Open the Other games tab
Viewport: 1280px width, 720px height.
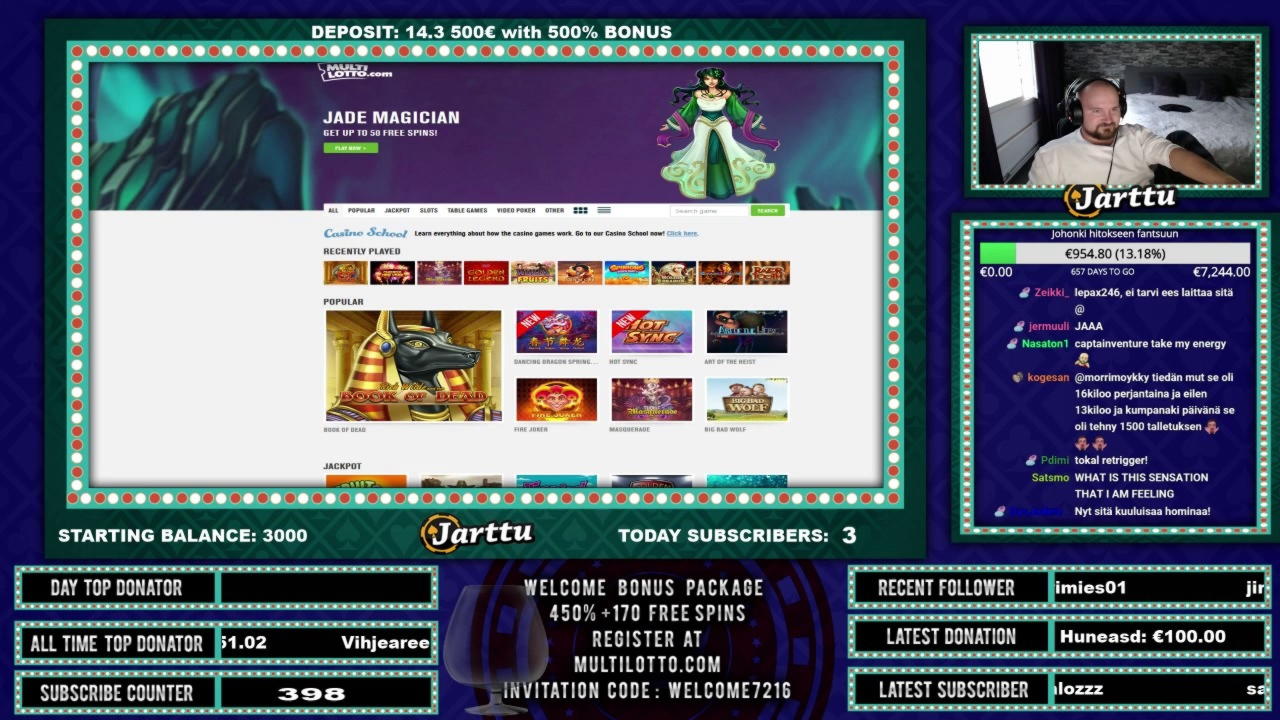[x=554, y=211]
